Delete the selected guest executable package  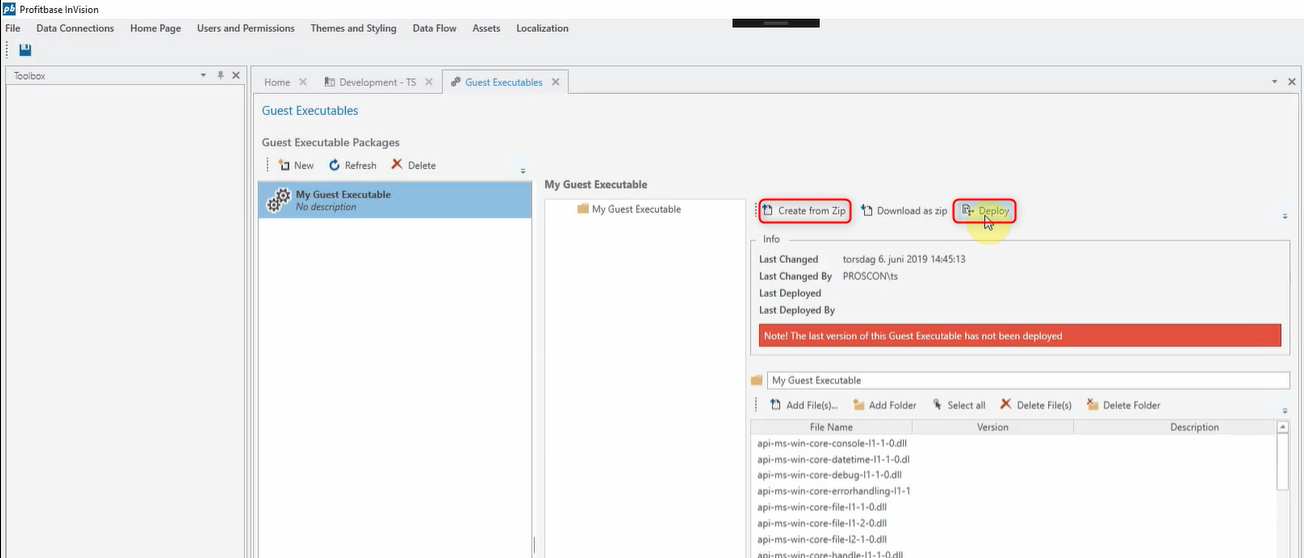click(413, 166)
